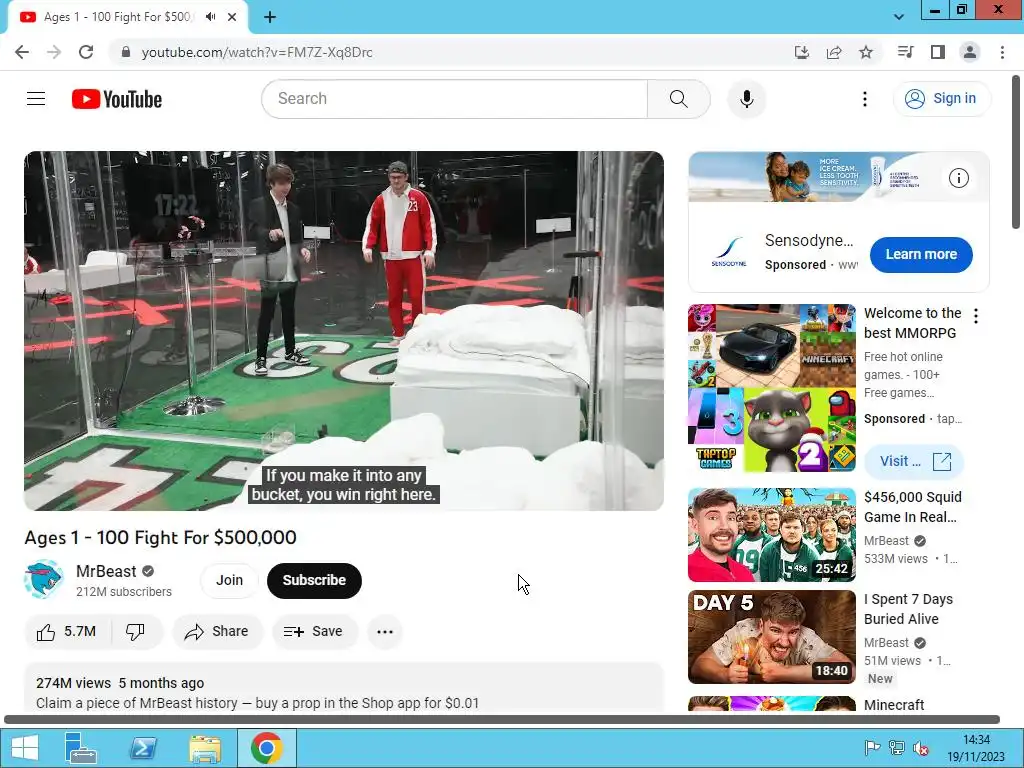Share this page from address bar
This screenshot has width=1024, height=768.
tap(833, 52)
